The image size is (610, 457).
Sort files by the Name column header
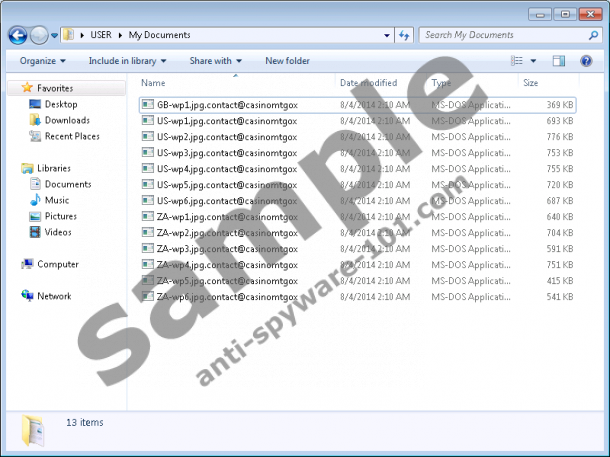[153, 83]
